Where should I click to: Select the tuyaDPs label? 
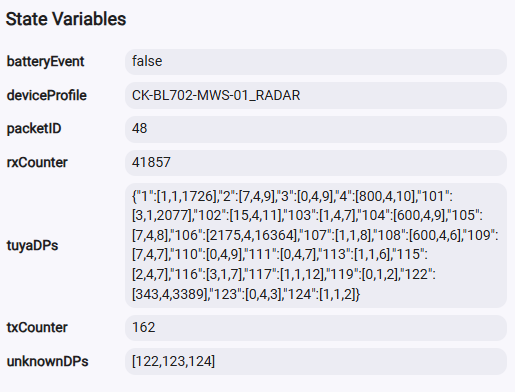[32, 246]
